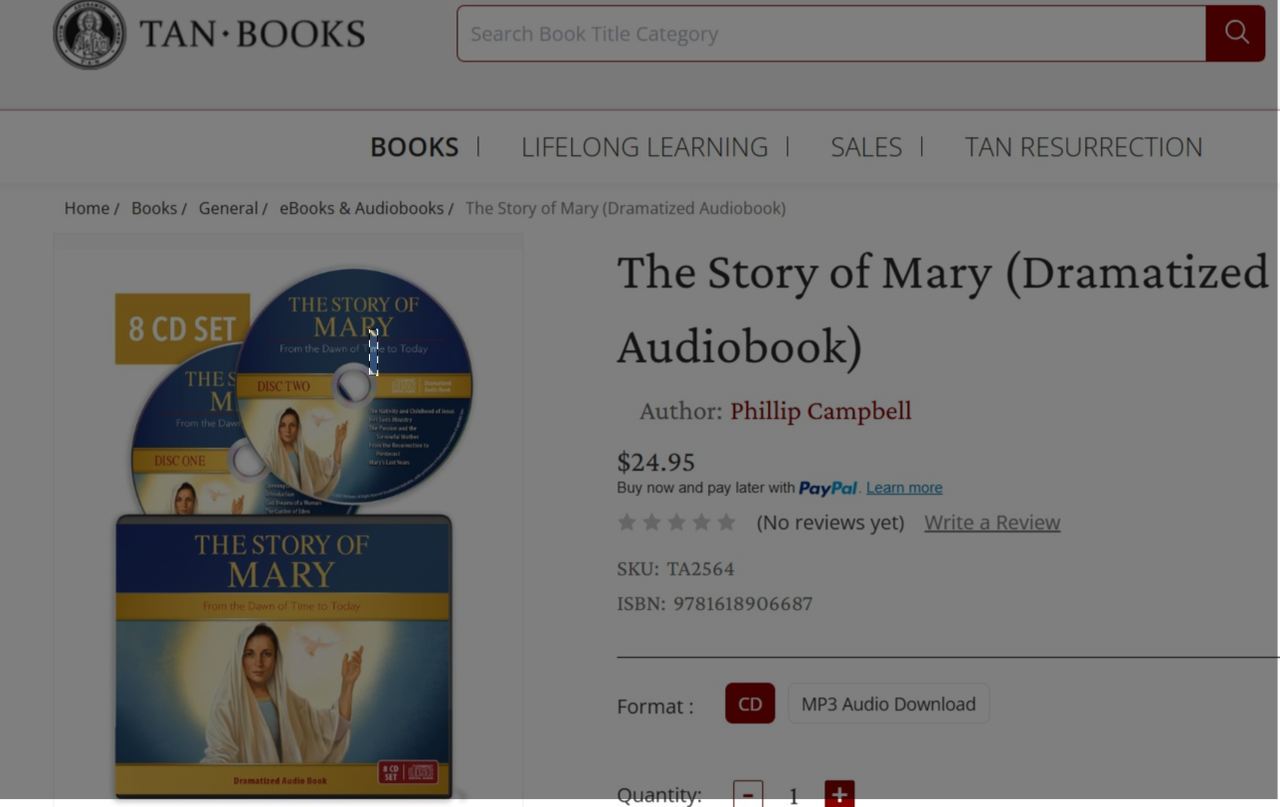
Task: Go to Home breadcrumb
Action: tap(87, 208)
